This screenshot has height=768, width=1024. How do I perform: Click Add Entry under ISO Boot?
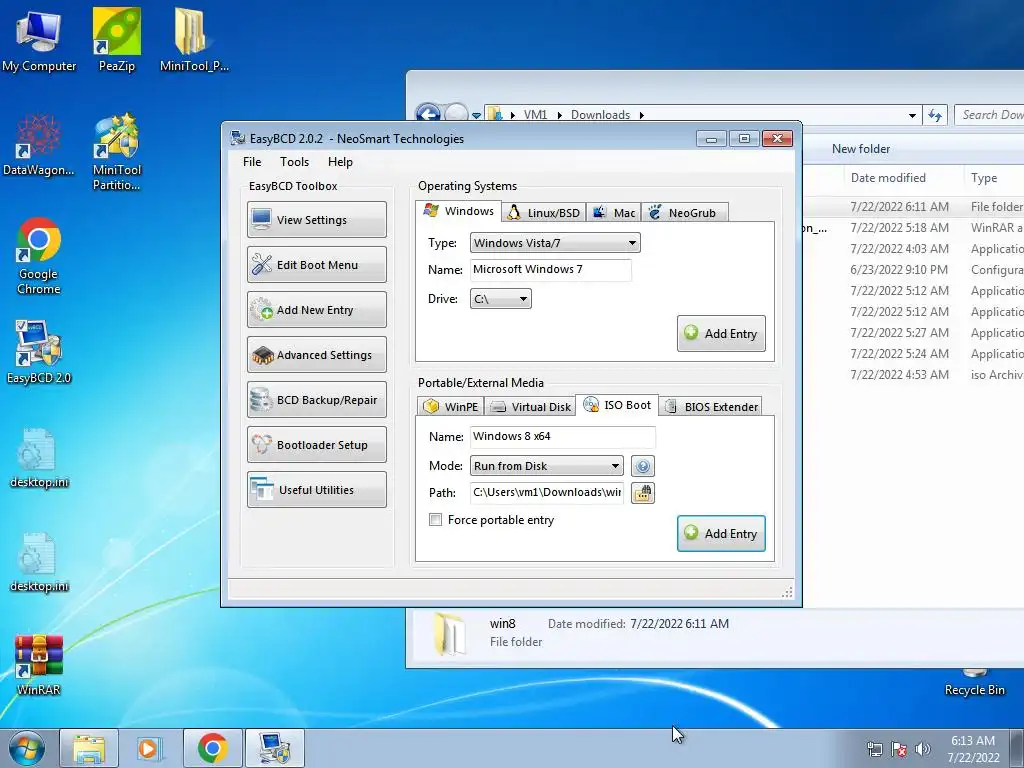(x=721, y=534)
